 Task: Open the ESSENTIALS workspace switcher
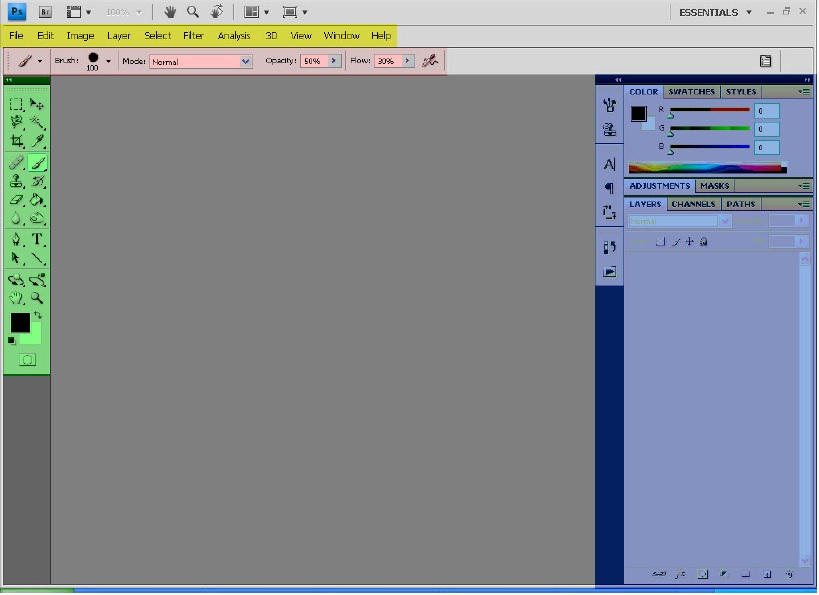(x=715, y=12)
